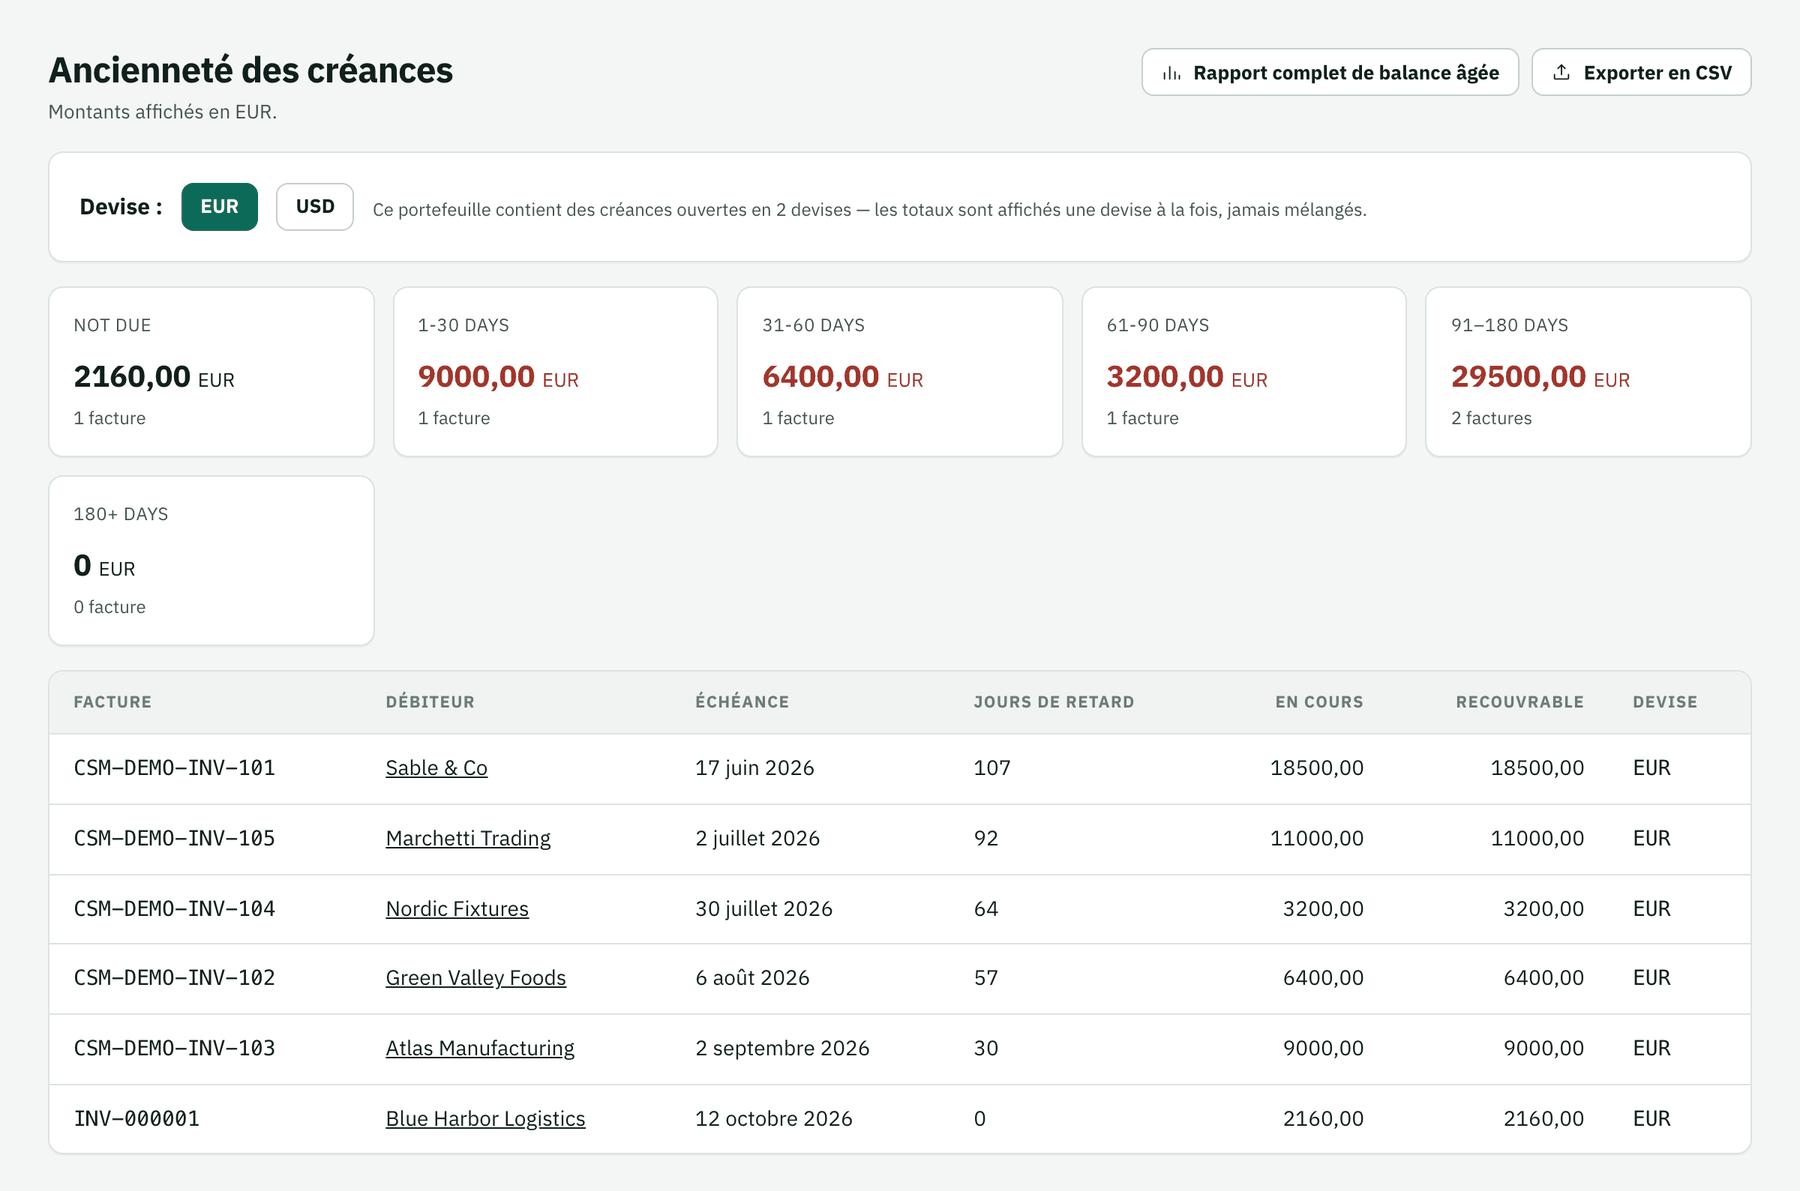Select the 31-60 DAYS 6400,00 card
The width and height of the screenshot is (1800, 1191).
[900, 372]
